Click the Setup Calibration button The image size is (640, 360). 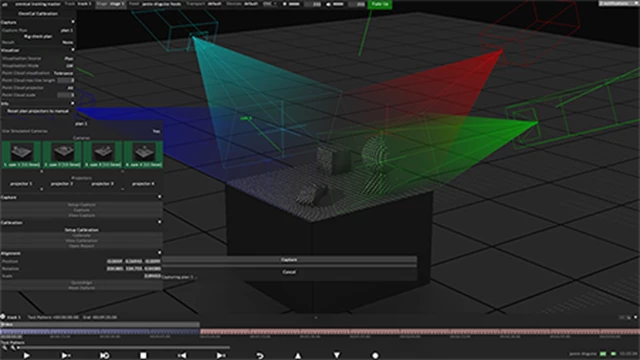click(82, 230)
